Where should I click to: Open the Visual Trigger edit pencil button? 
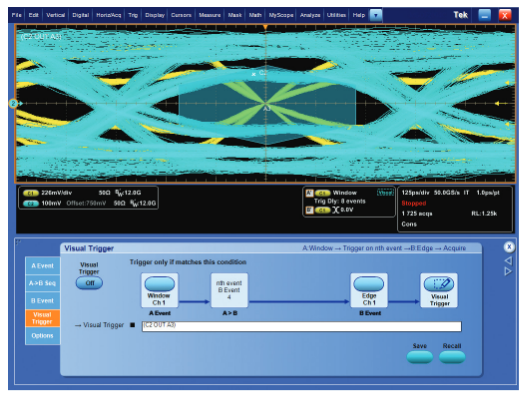439,284
